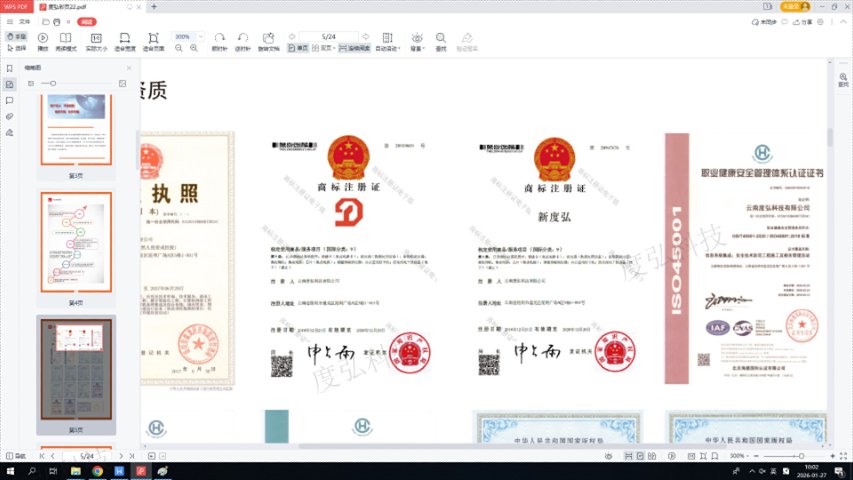Zoom in with the toolbar magnifier plus
853x480 pixels.
coord(194,48)
